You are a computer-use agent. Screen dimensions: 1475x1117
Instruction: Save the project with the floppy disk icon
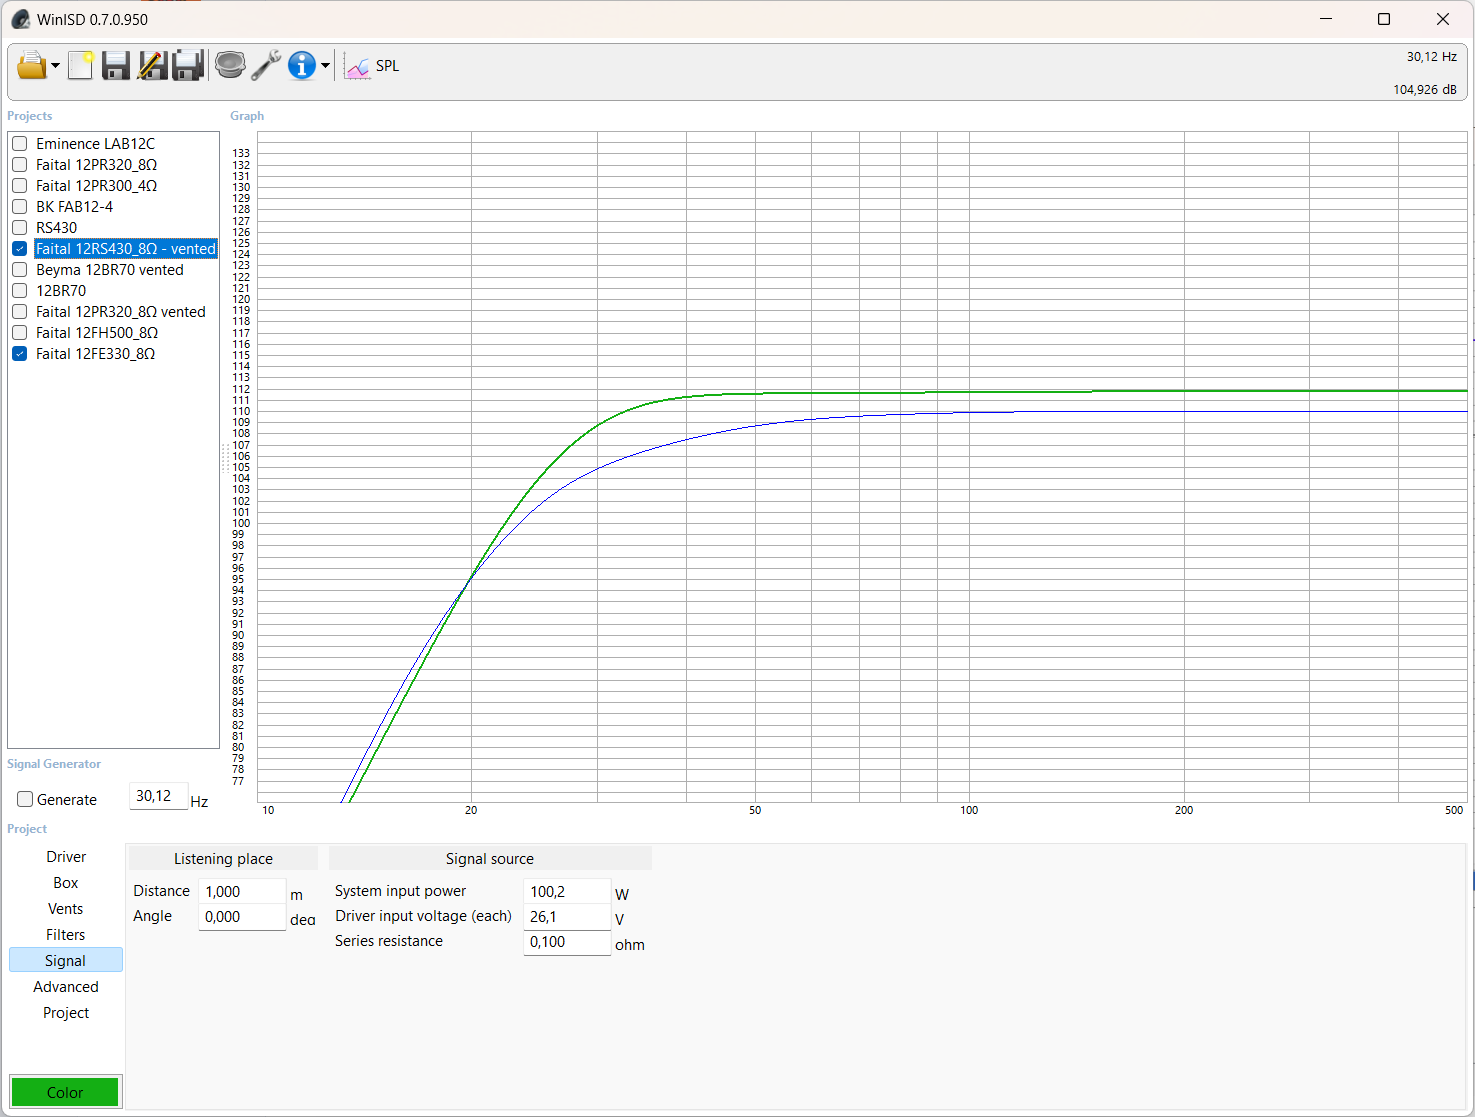116,66
